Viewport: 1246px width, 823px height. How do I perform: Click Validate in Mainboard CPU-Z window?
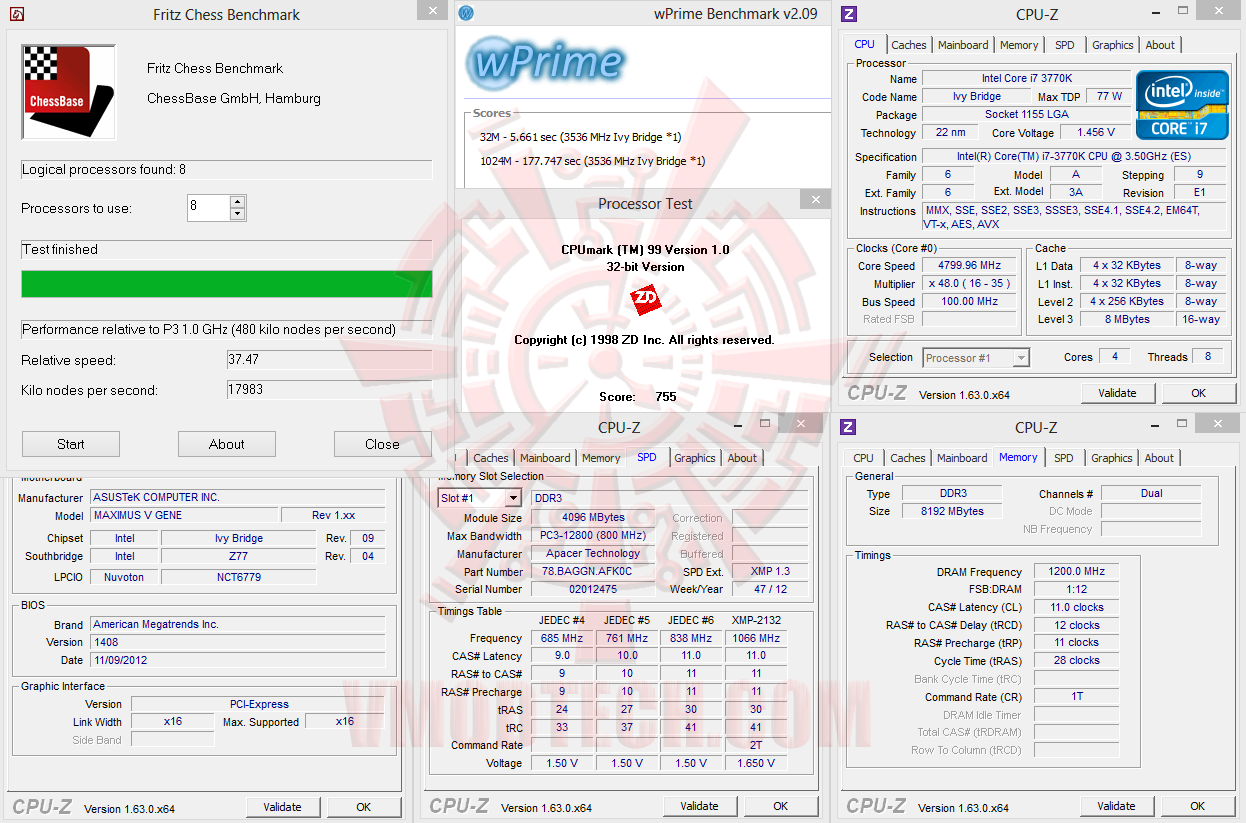point(282,807)
